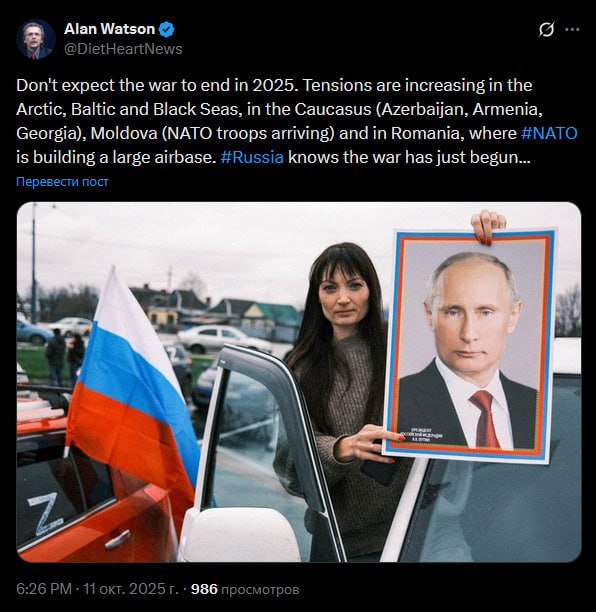Image resolution: width=596 pixels, height=612 pixels.
Task: Click the white car's side mirror in photo
Action: tap(239, 535)
